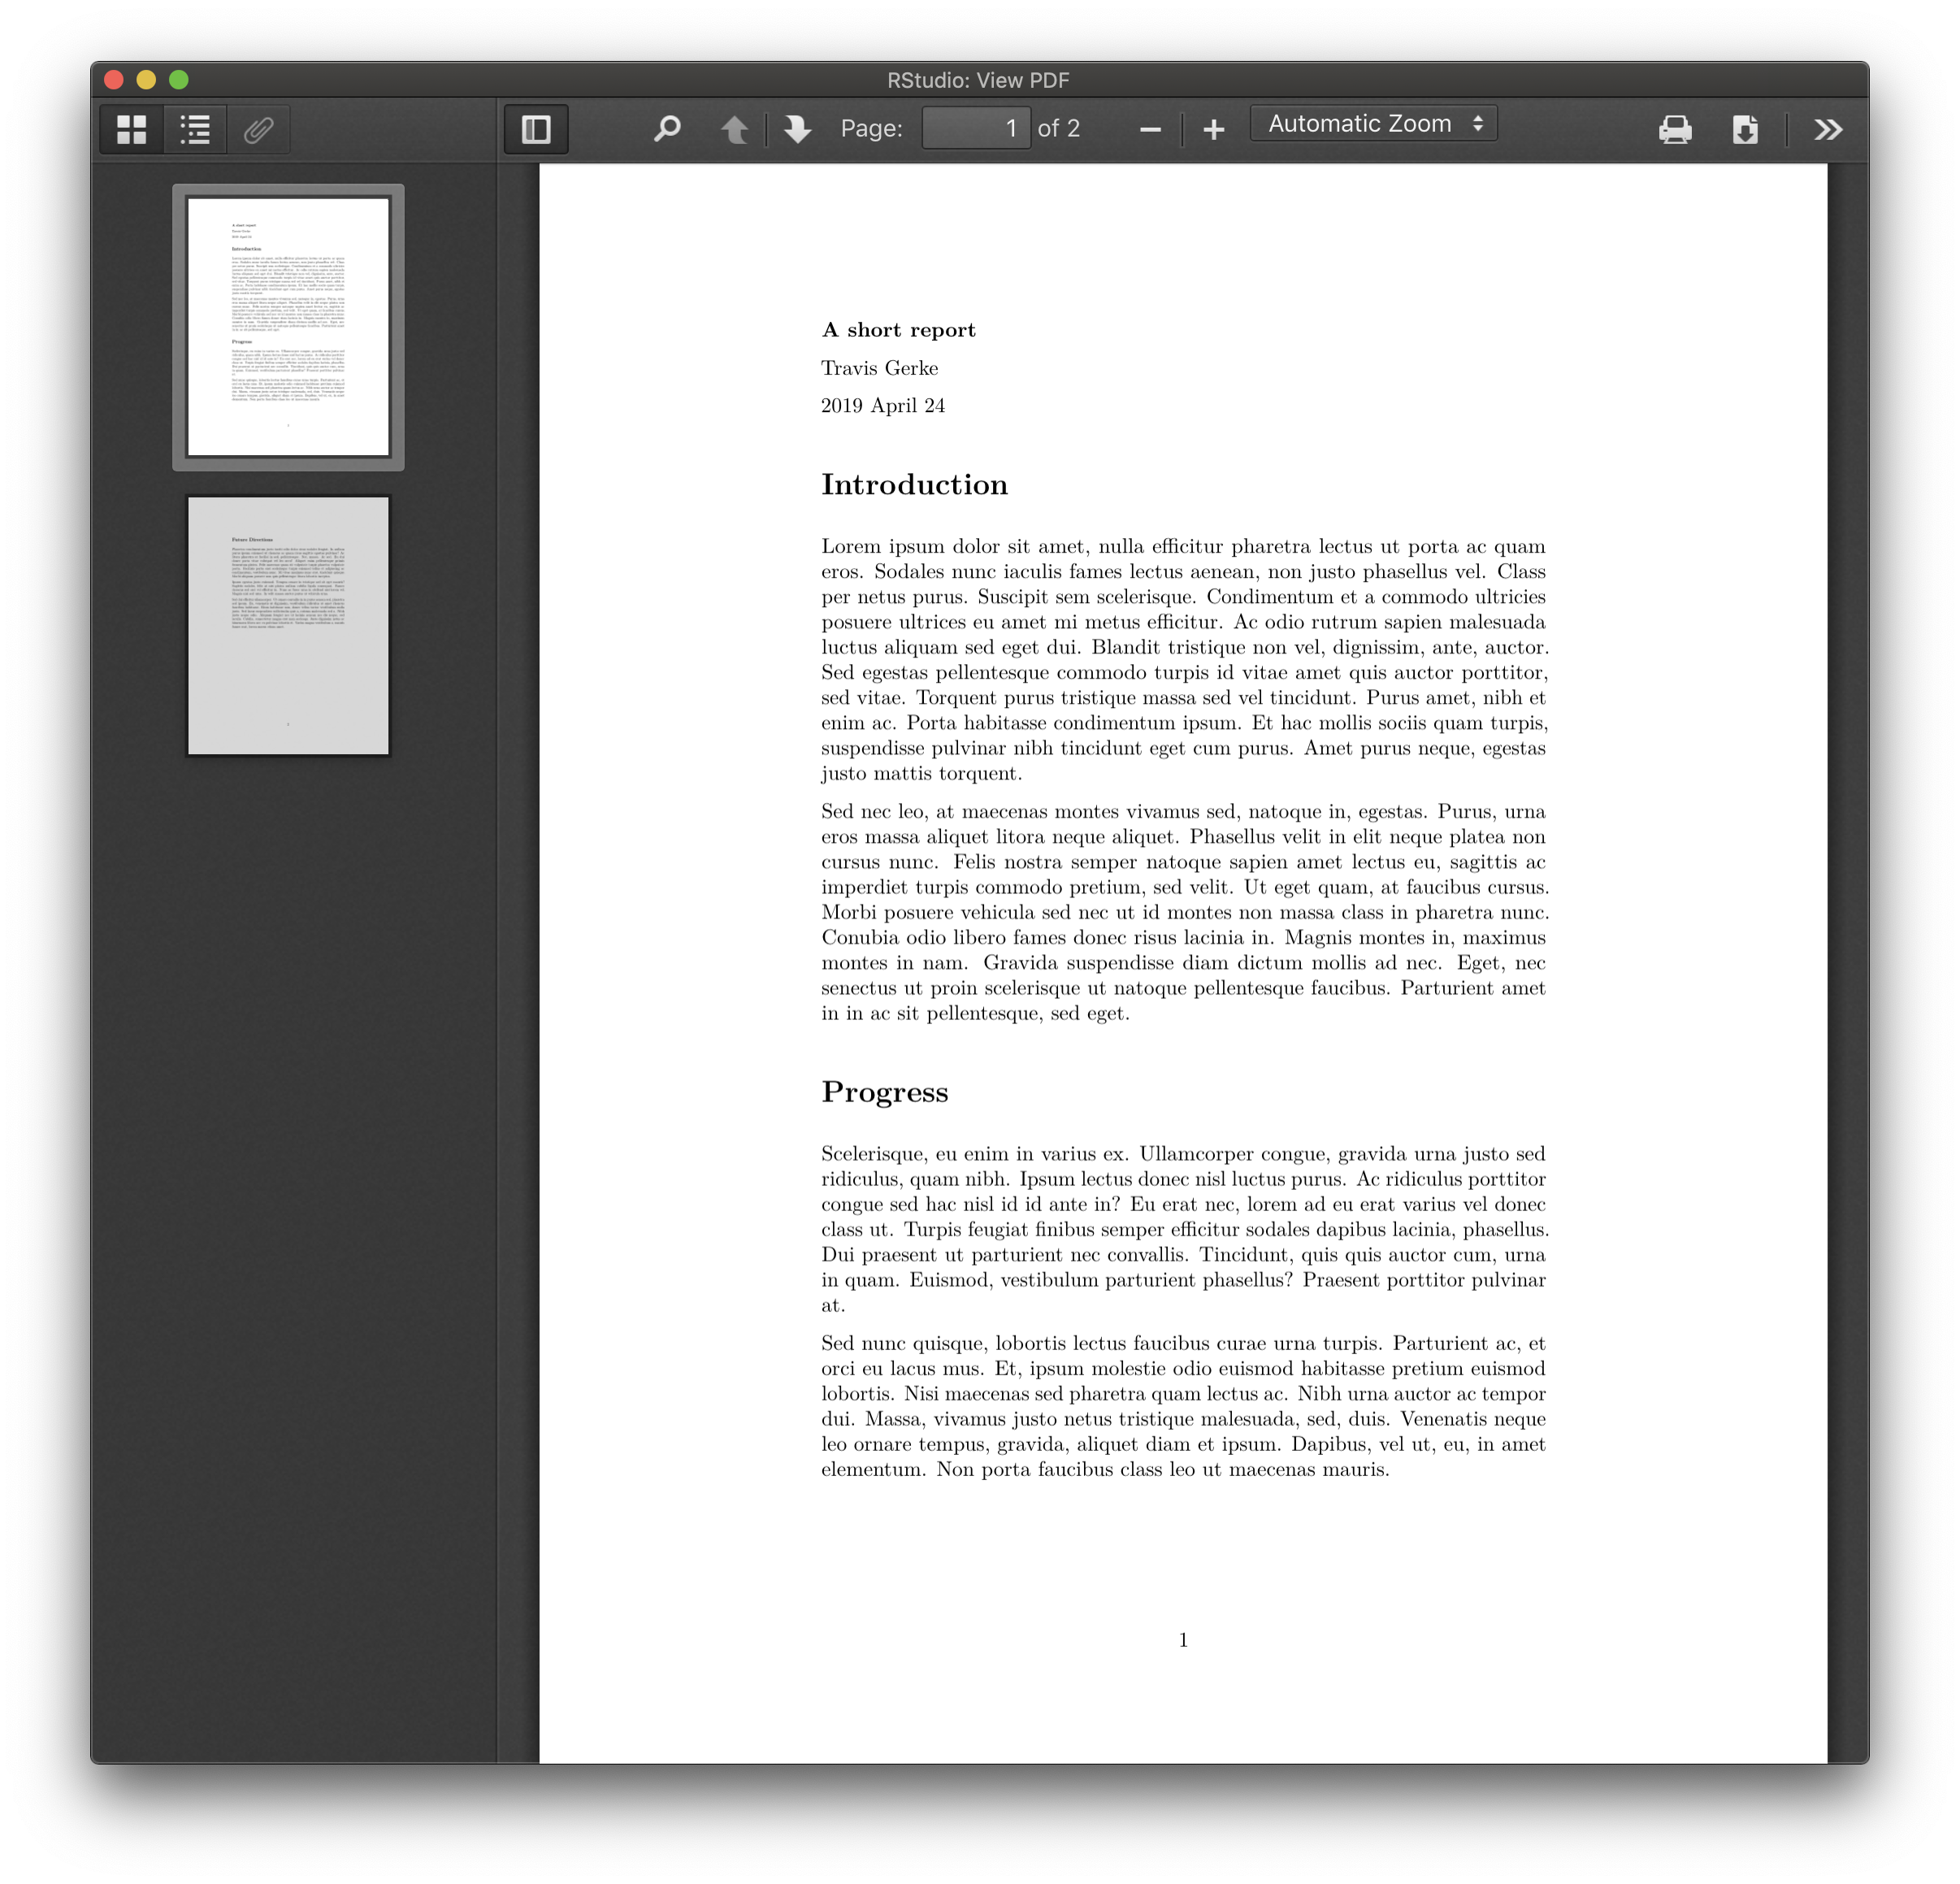Go to the next page arrow
This screenshot has width=1960, height=1884.
(x=797, y=129)
